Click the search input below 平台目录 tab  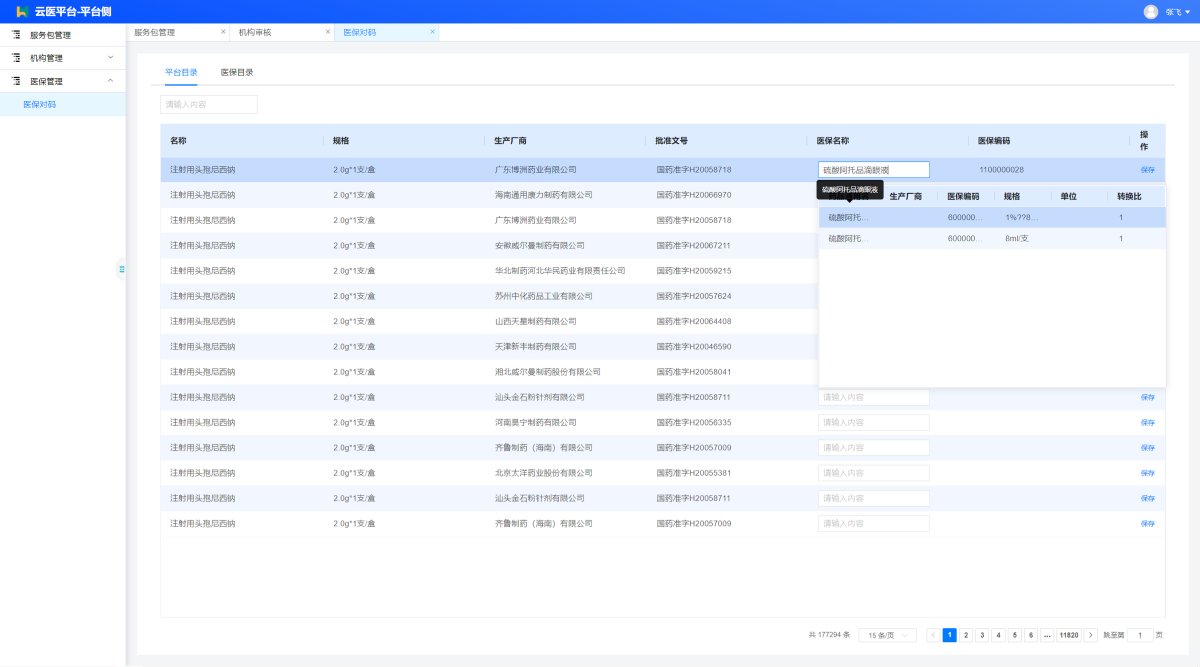click(x=209, y=104)
